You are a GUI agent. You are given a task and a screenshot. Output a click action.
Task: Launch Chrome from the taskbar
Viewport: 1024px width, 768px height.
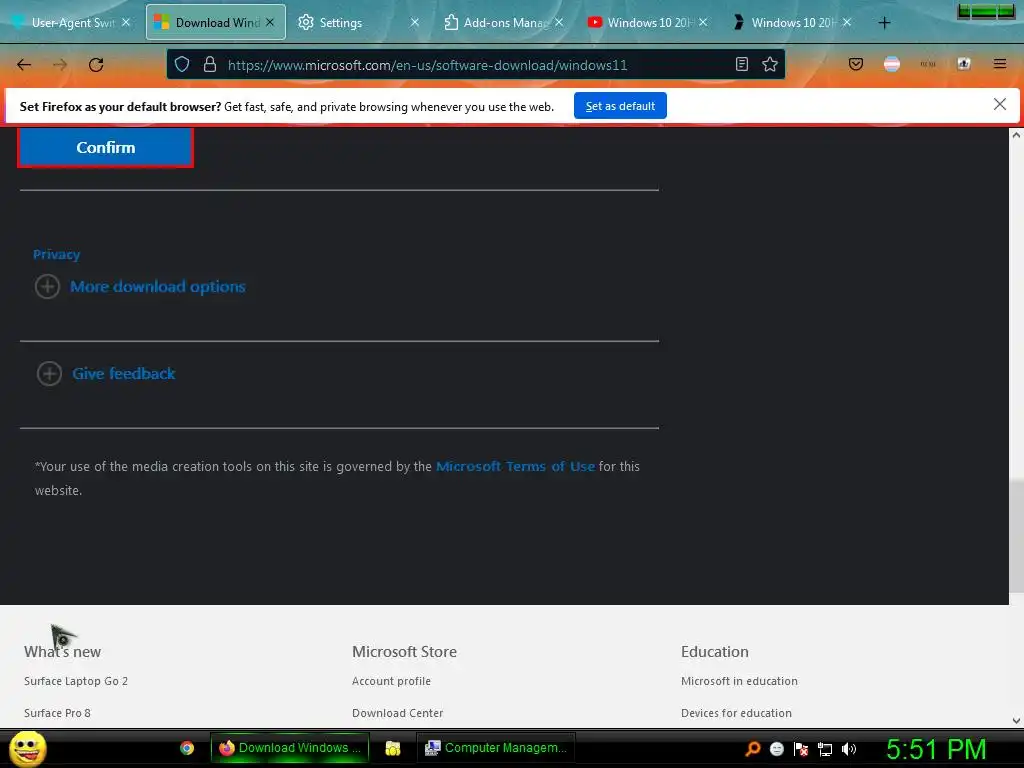187,748
